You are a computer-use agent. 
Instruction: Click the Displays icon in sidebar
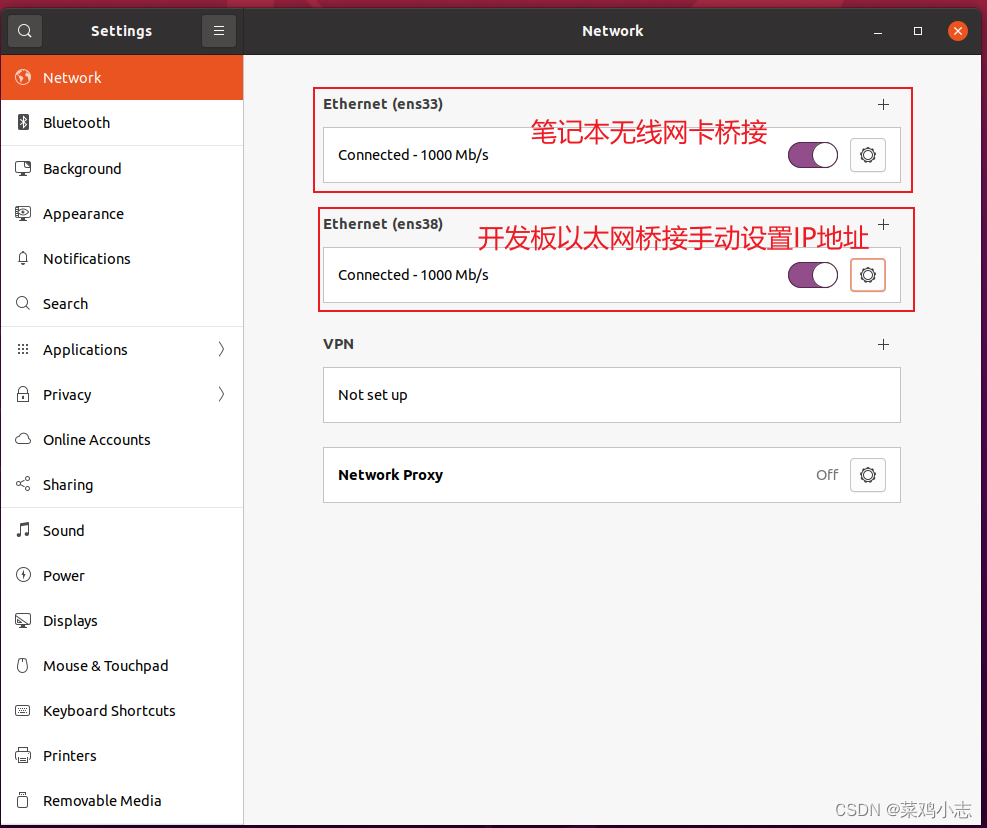(x=23, y=620)
